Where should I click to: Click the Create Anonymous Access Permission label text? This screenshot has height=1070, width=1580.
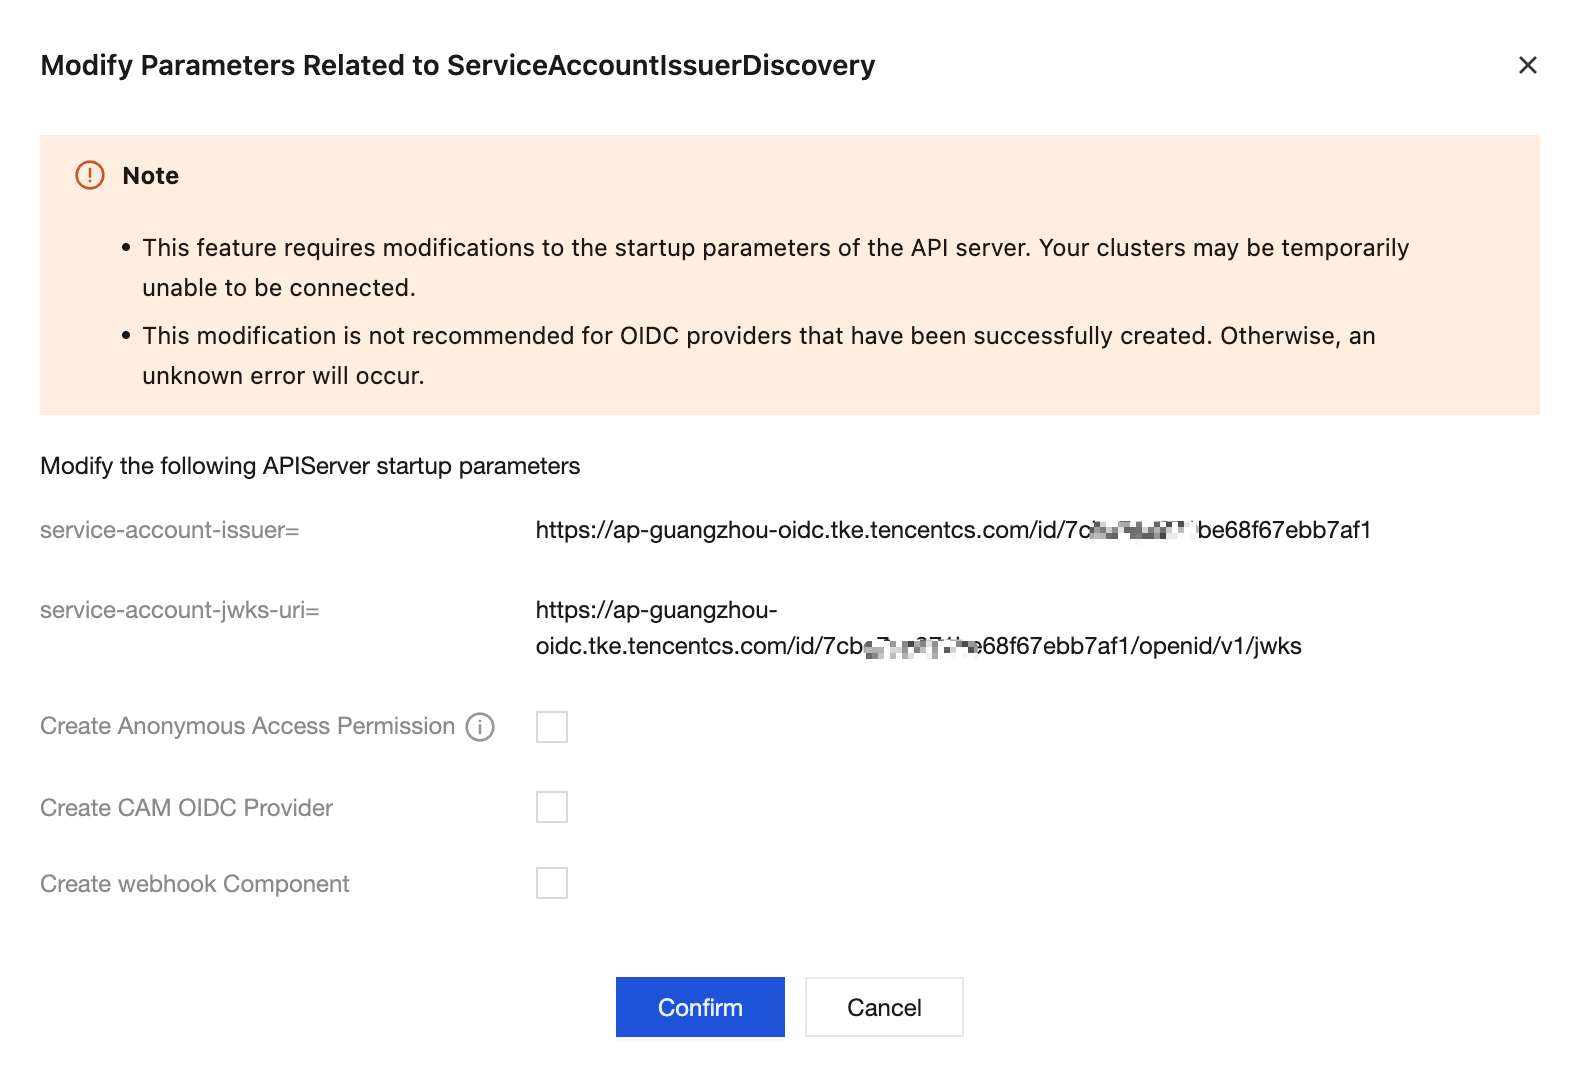tap(248, 726)
